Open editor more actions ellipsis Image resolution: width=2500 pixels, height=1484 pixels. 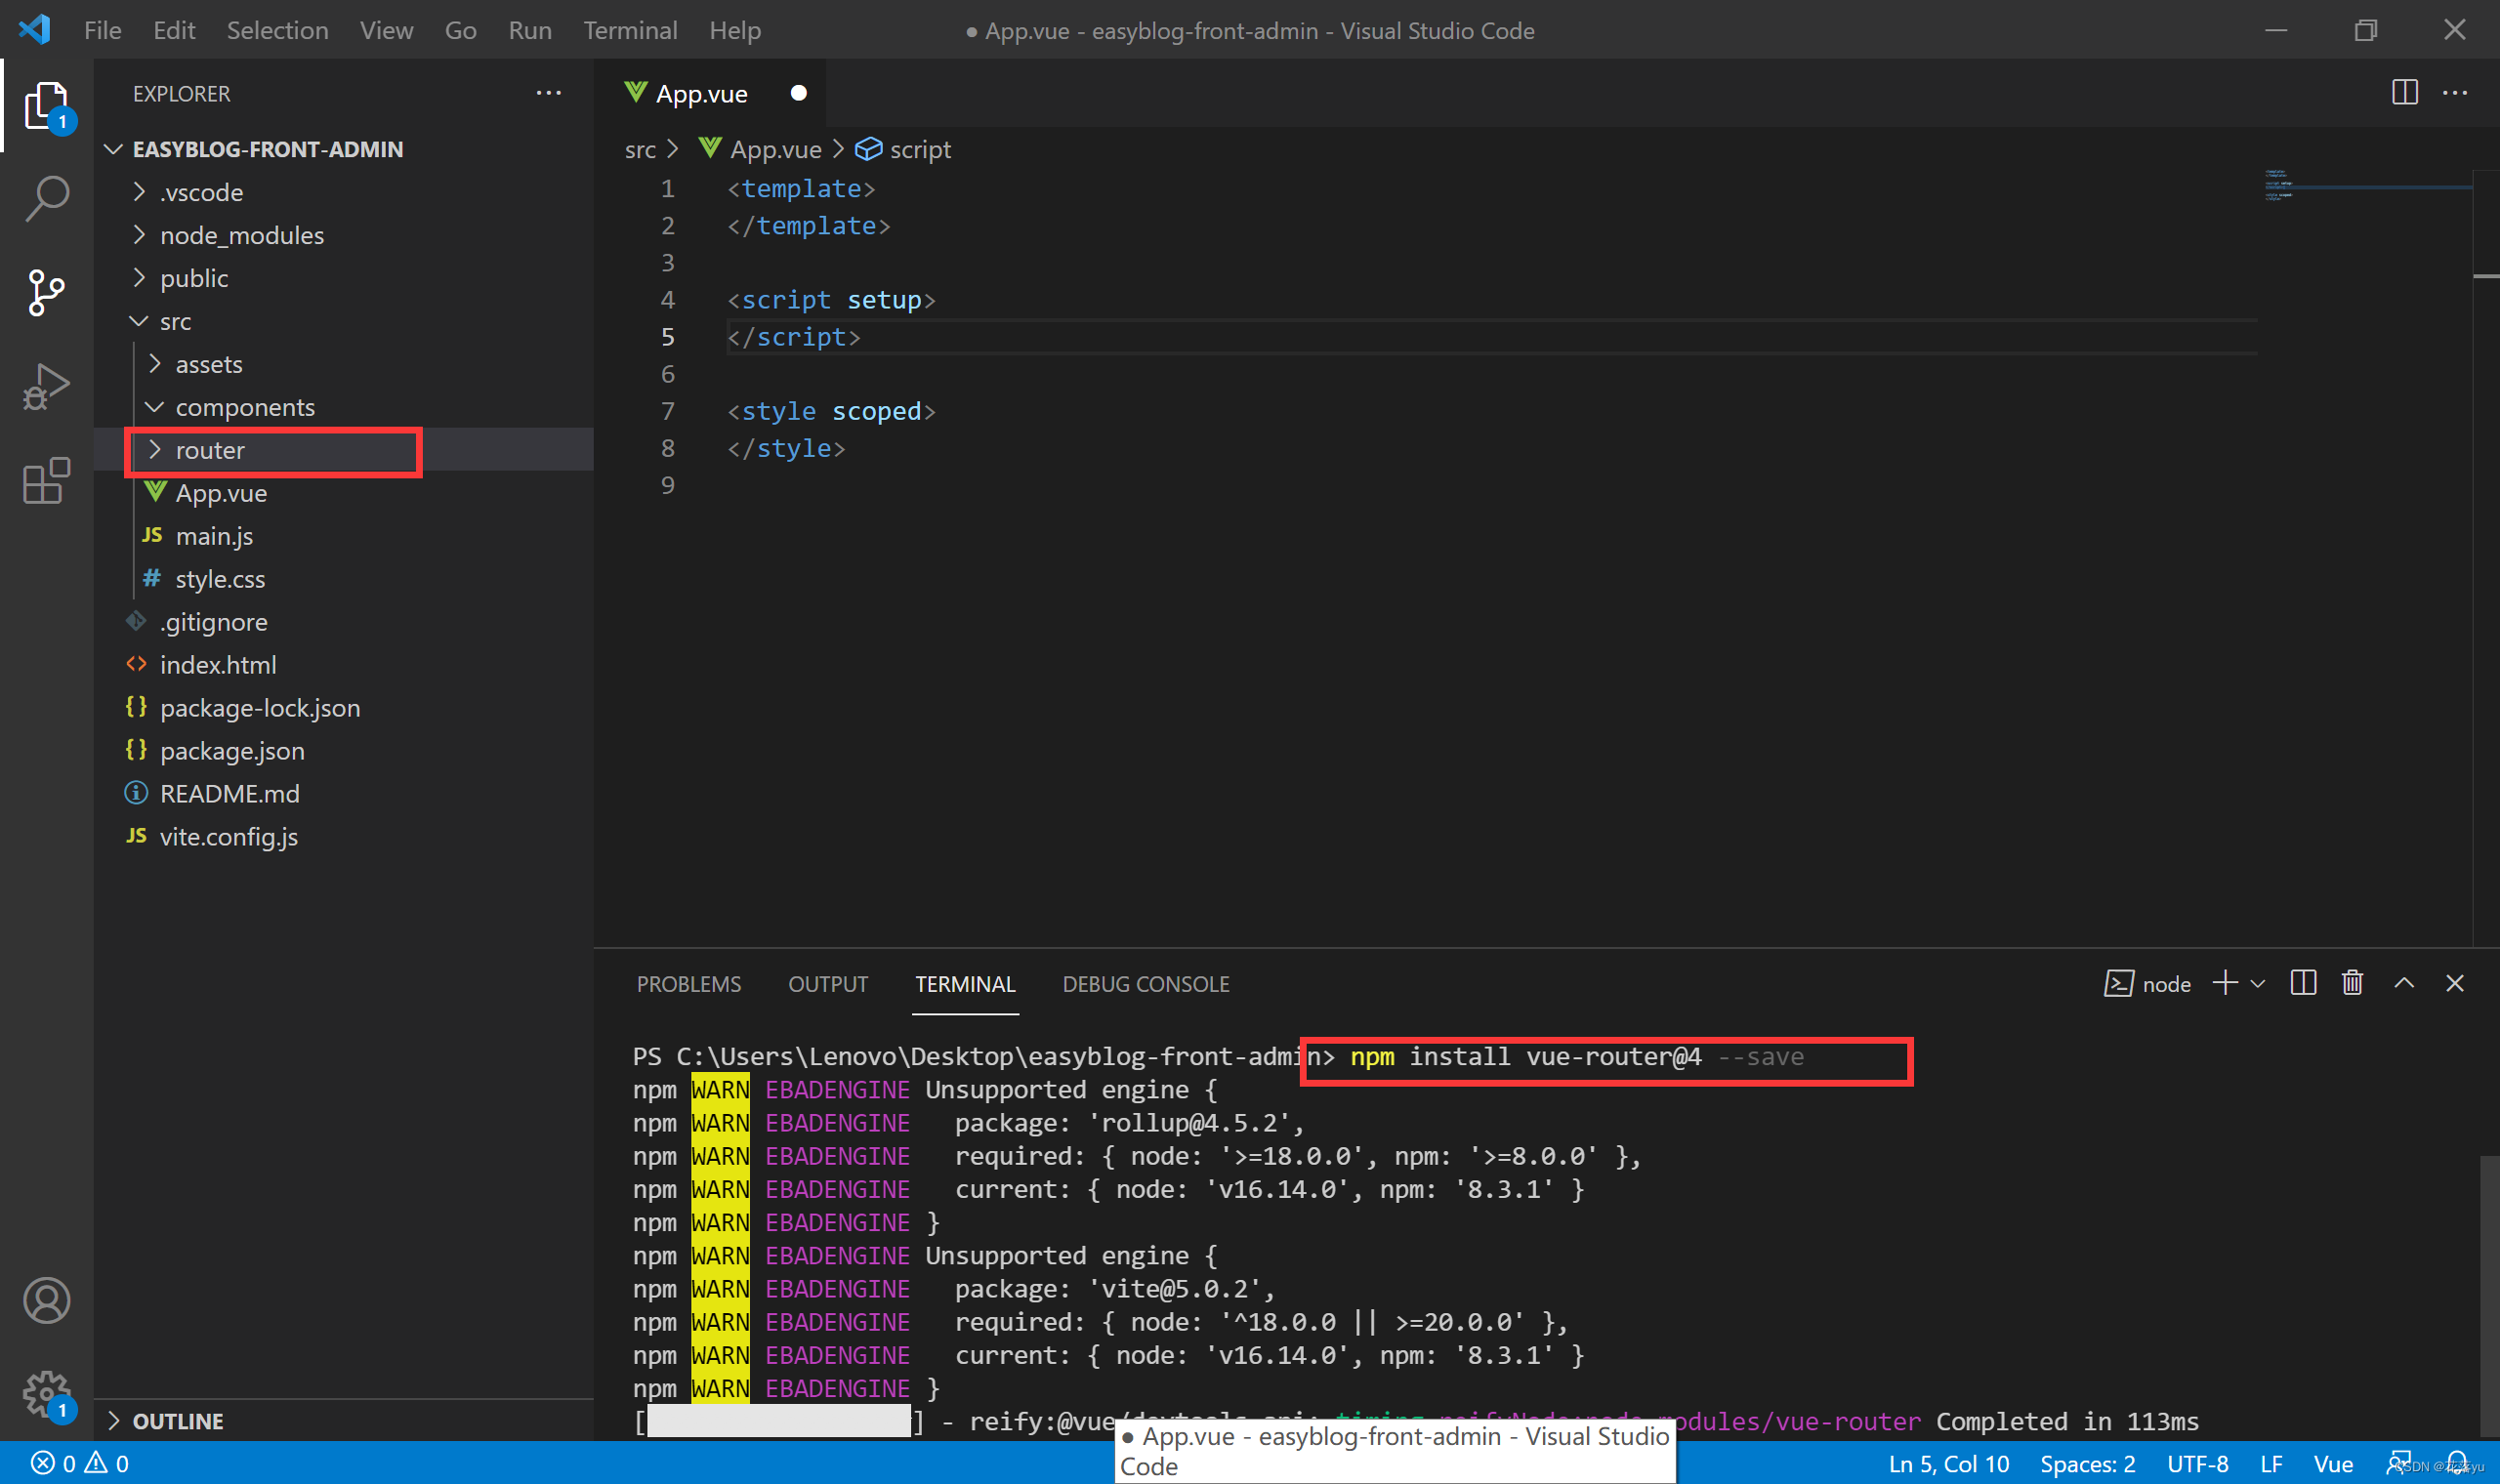tap(2454, 92)
